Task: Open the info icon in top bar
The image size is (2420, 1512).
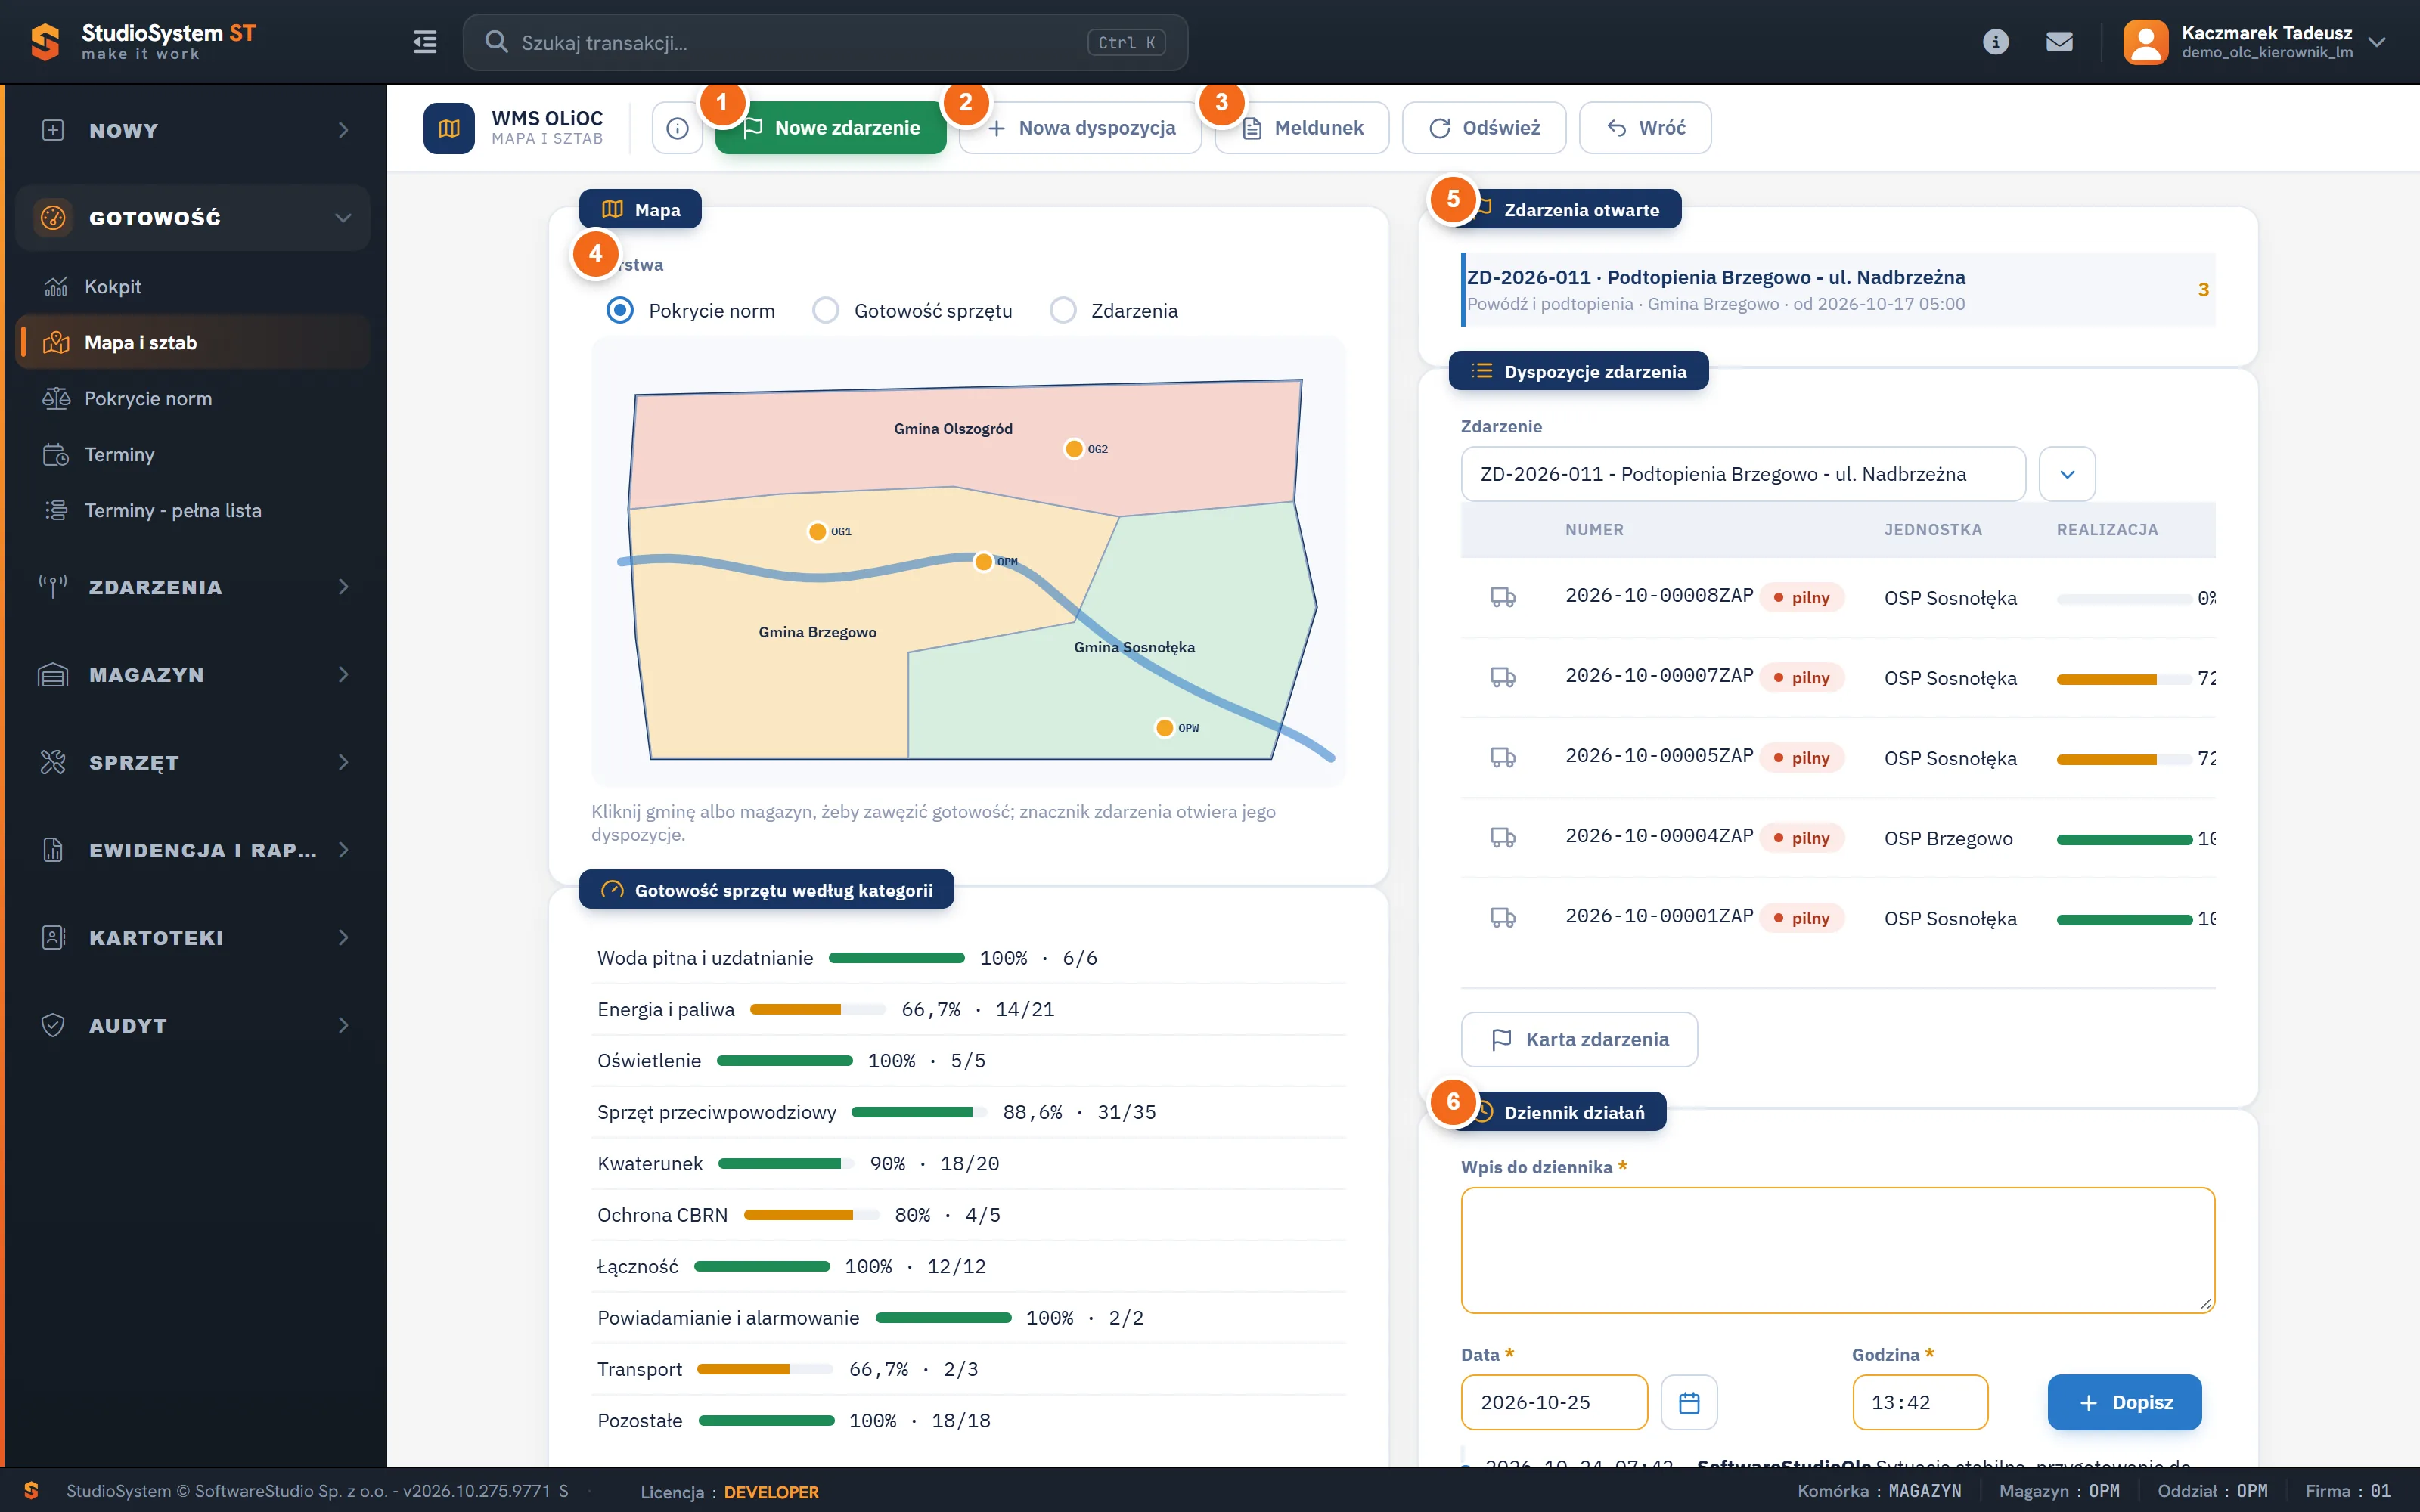Action: [x=1995, y=42]
